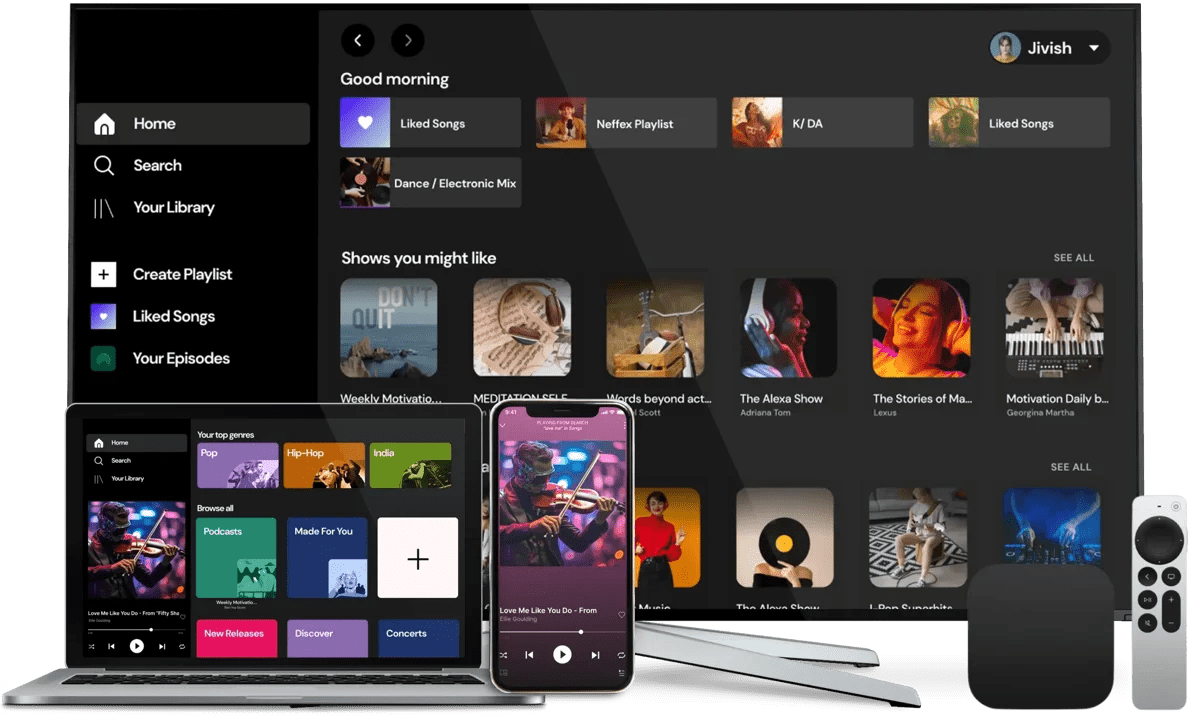Click Create Playlist plus icon on TV

point(104,274)
